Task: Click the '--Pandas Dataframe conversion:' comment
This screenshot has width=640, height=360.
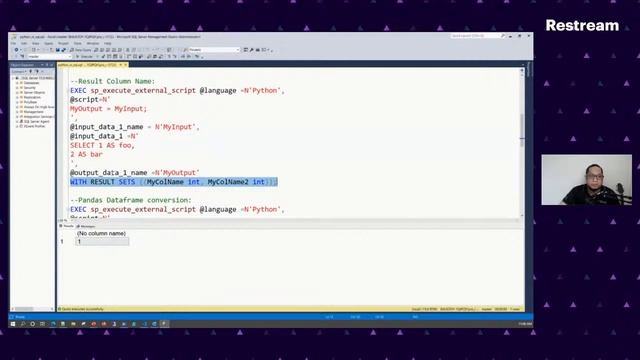Action: click(x=131, y=200)
